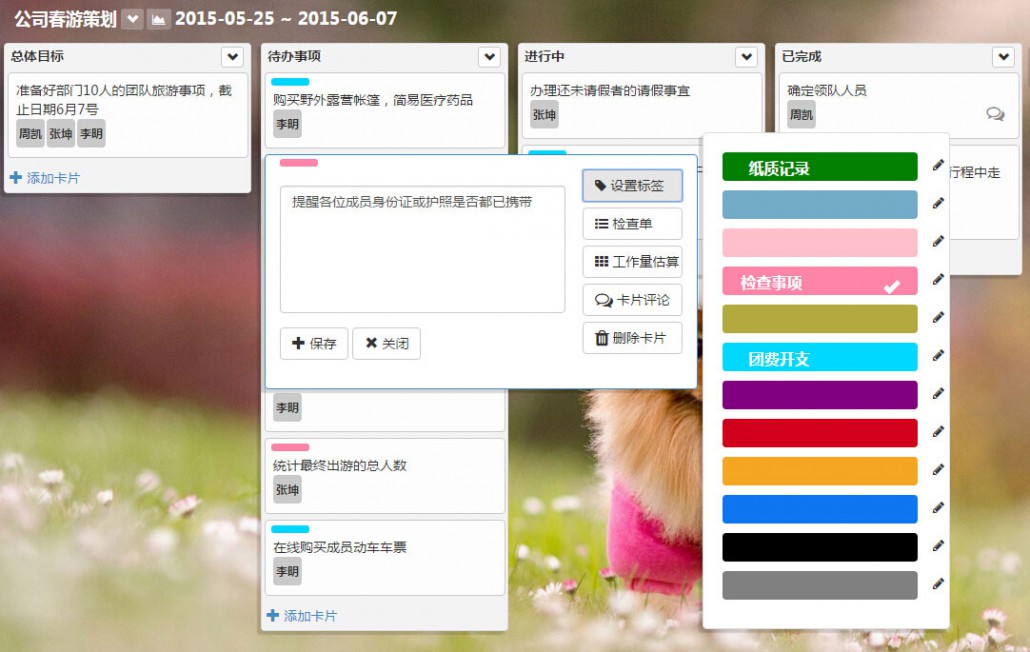1030x652 pixels.
Task: Click pencil icon next to 团费开支 label
Action: pos(938,356)
